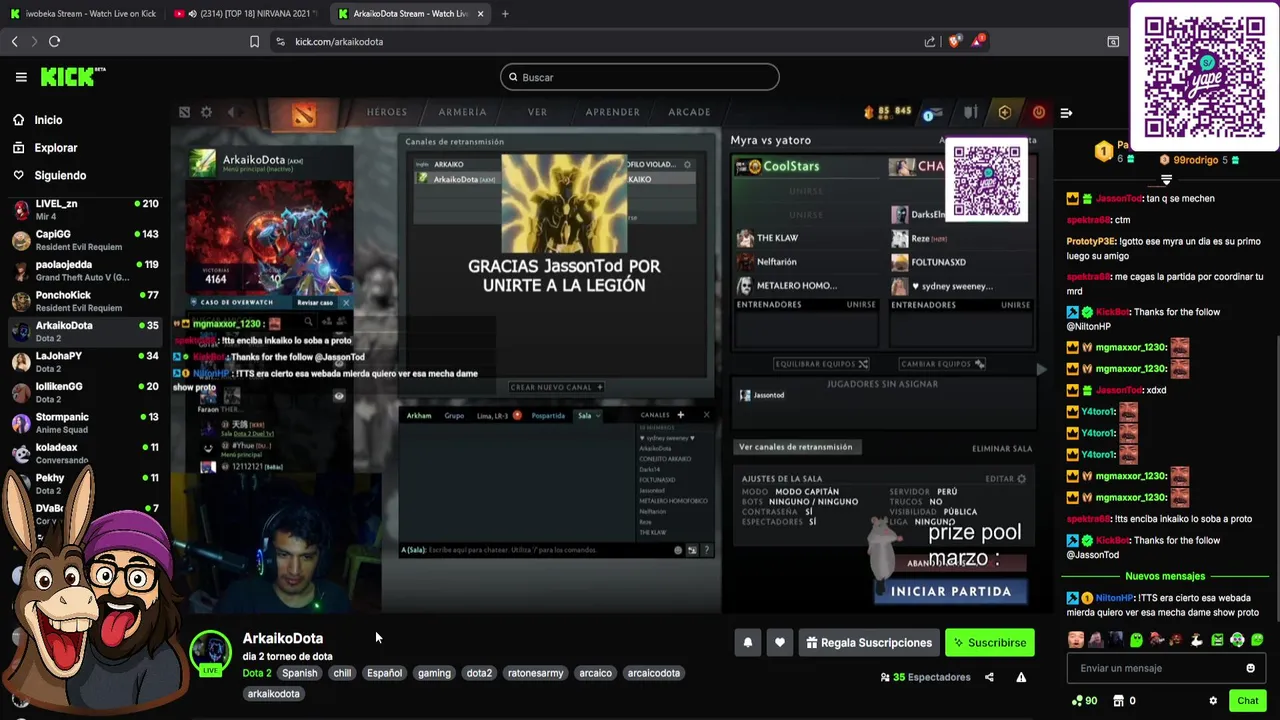Screen dimensions: 1280x720
Task: Open chat settings gear icon
Action: point(1213,701)
